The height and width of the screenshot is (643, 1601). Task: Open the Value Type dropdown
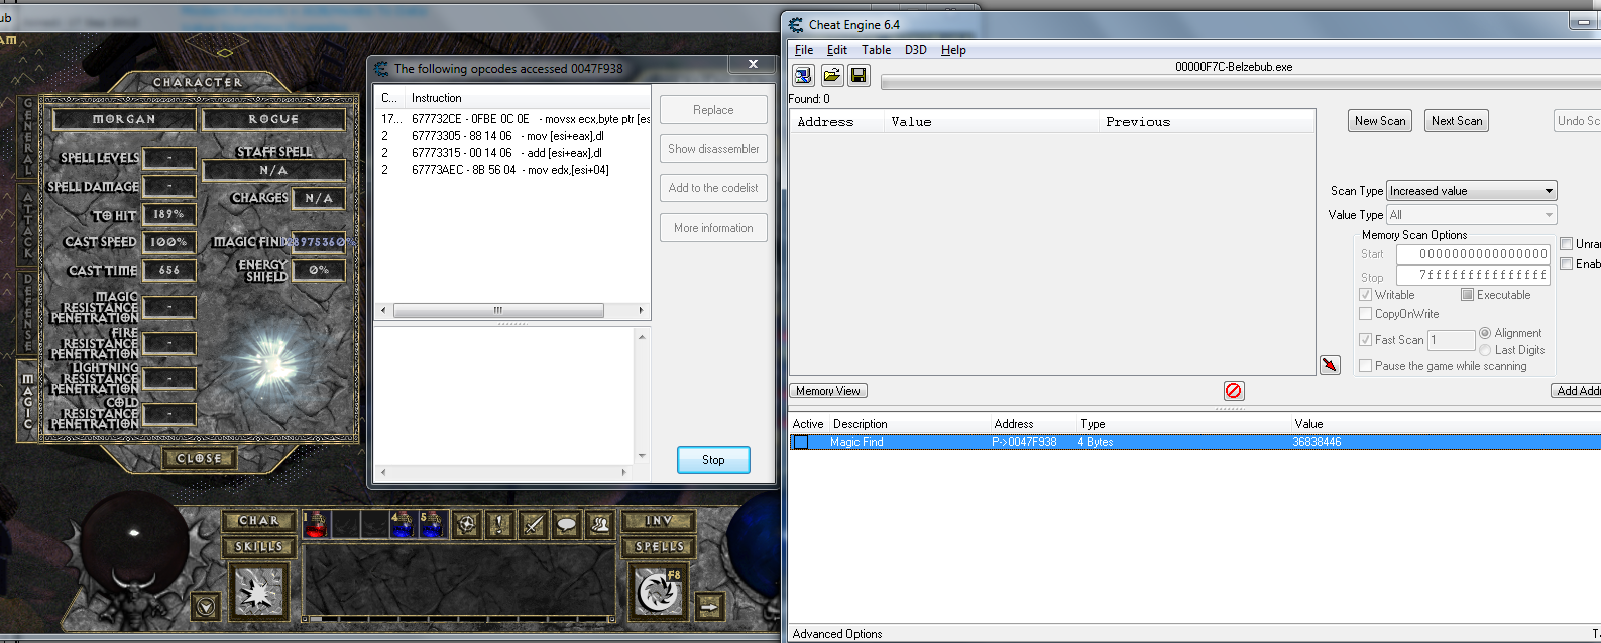pos(1472,215)
